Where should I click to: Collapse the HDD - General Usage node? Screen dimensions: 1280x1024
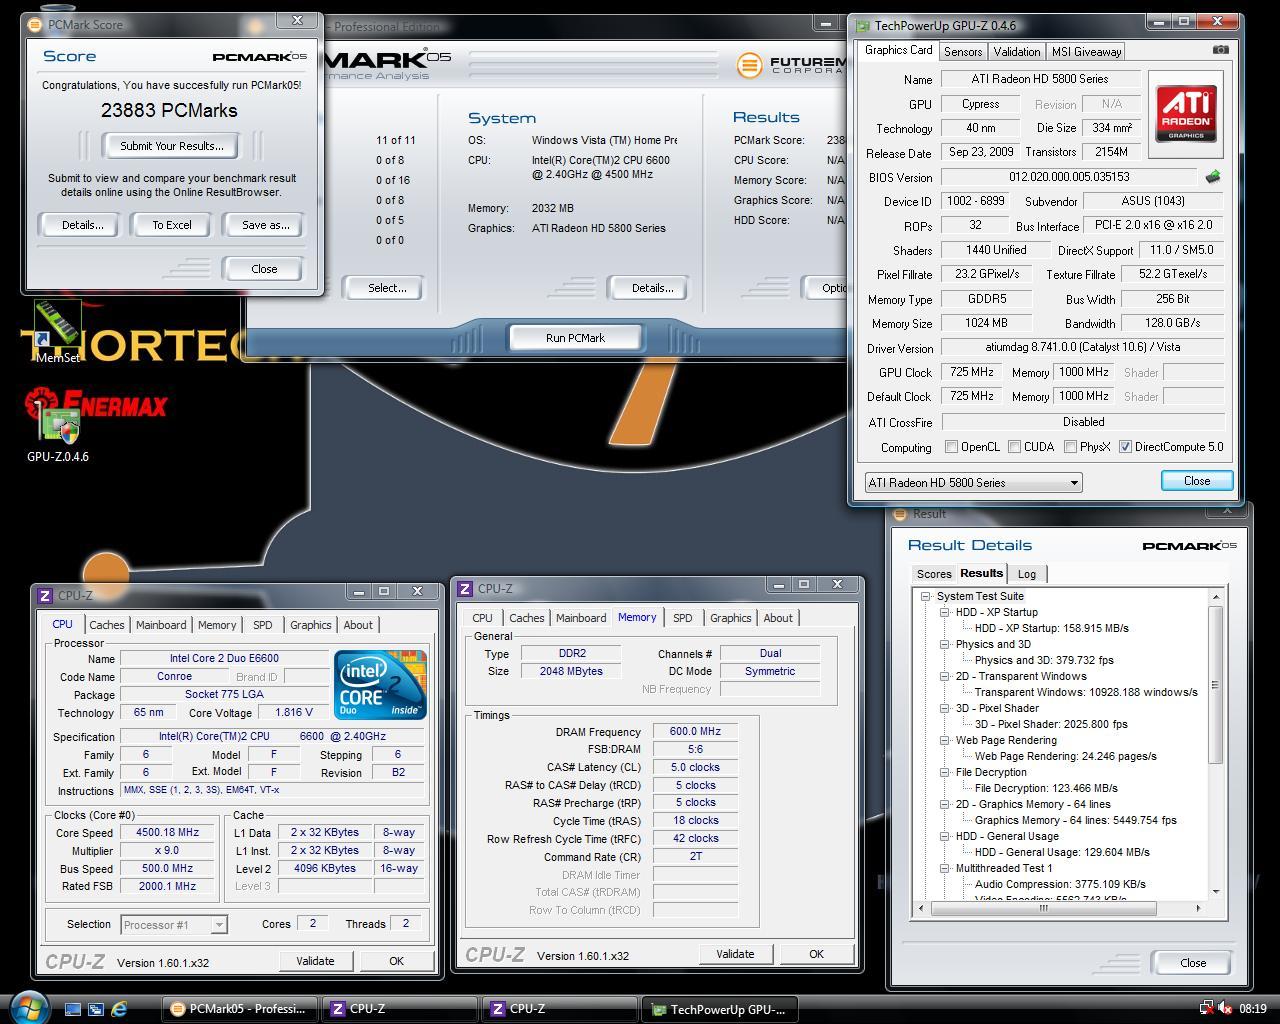tap(944, 836)
